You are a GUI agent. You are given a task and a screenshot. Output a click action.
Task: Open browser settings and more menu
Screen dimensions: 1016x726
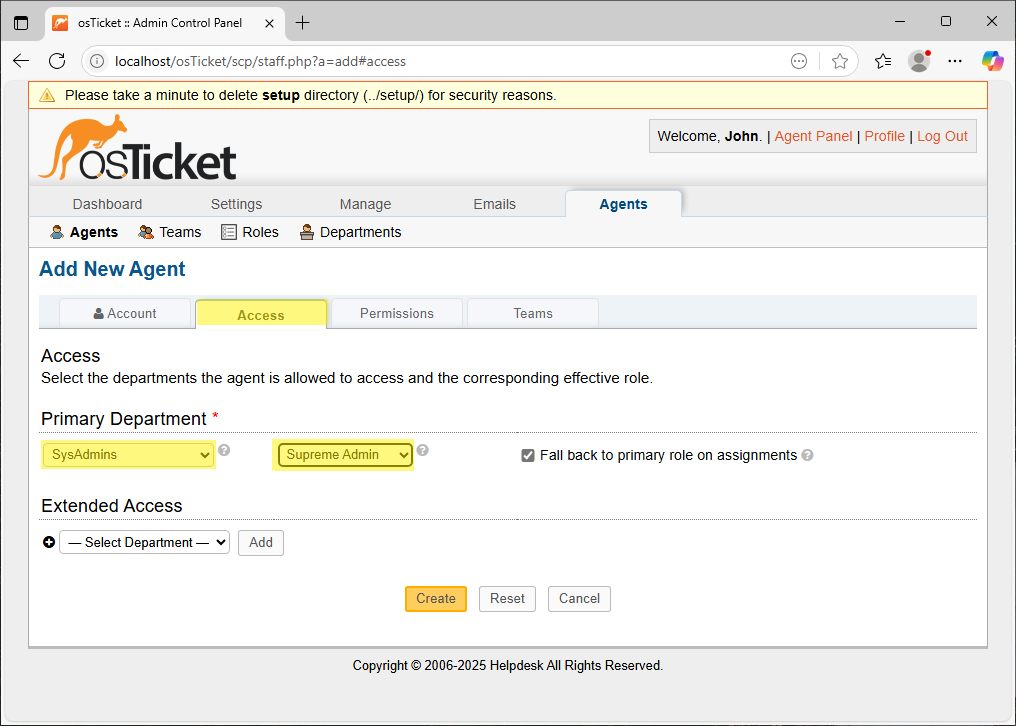tap(954, 61)
